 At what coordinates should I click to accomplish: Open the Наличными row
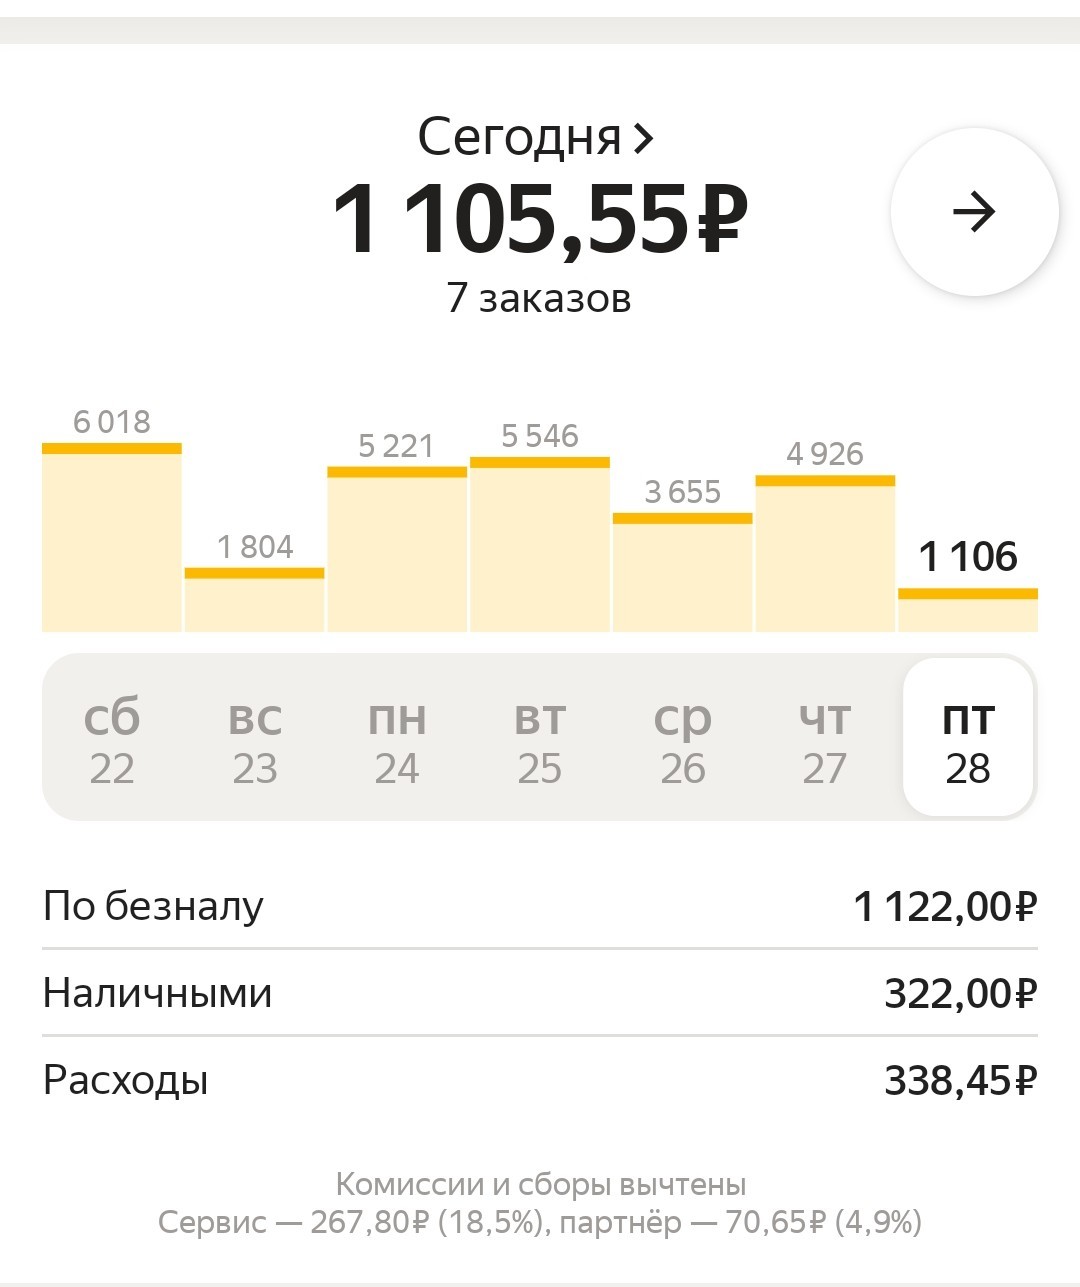click(540, 993)
